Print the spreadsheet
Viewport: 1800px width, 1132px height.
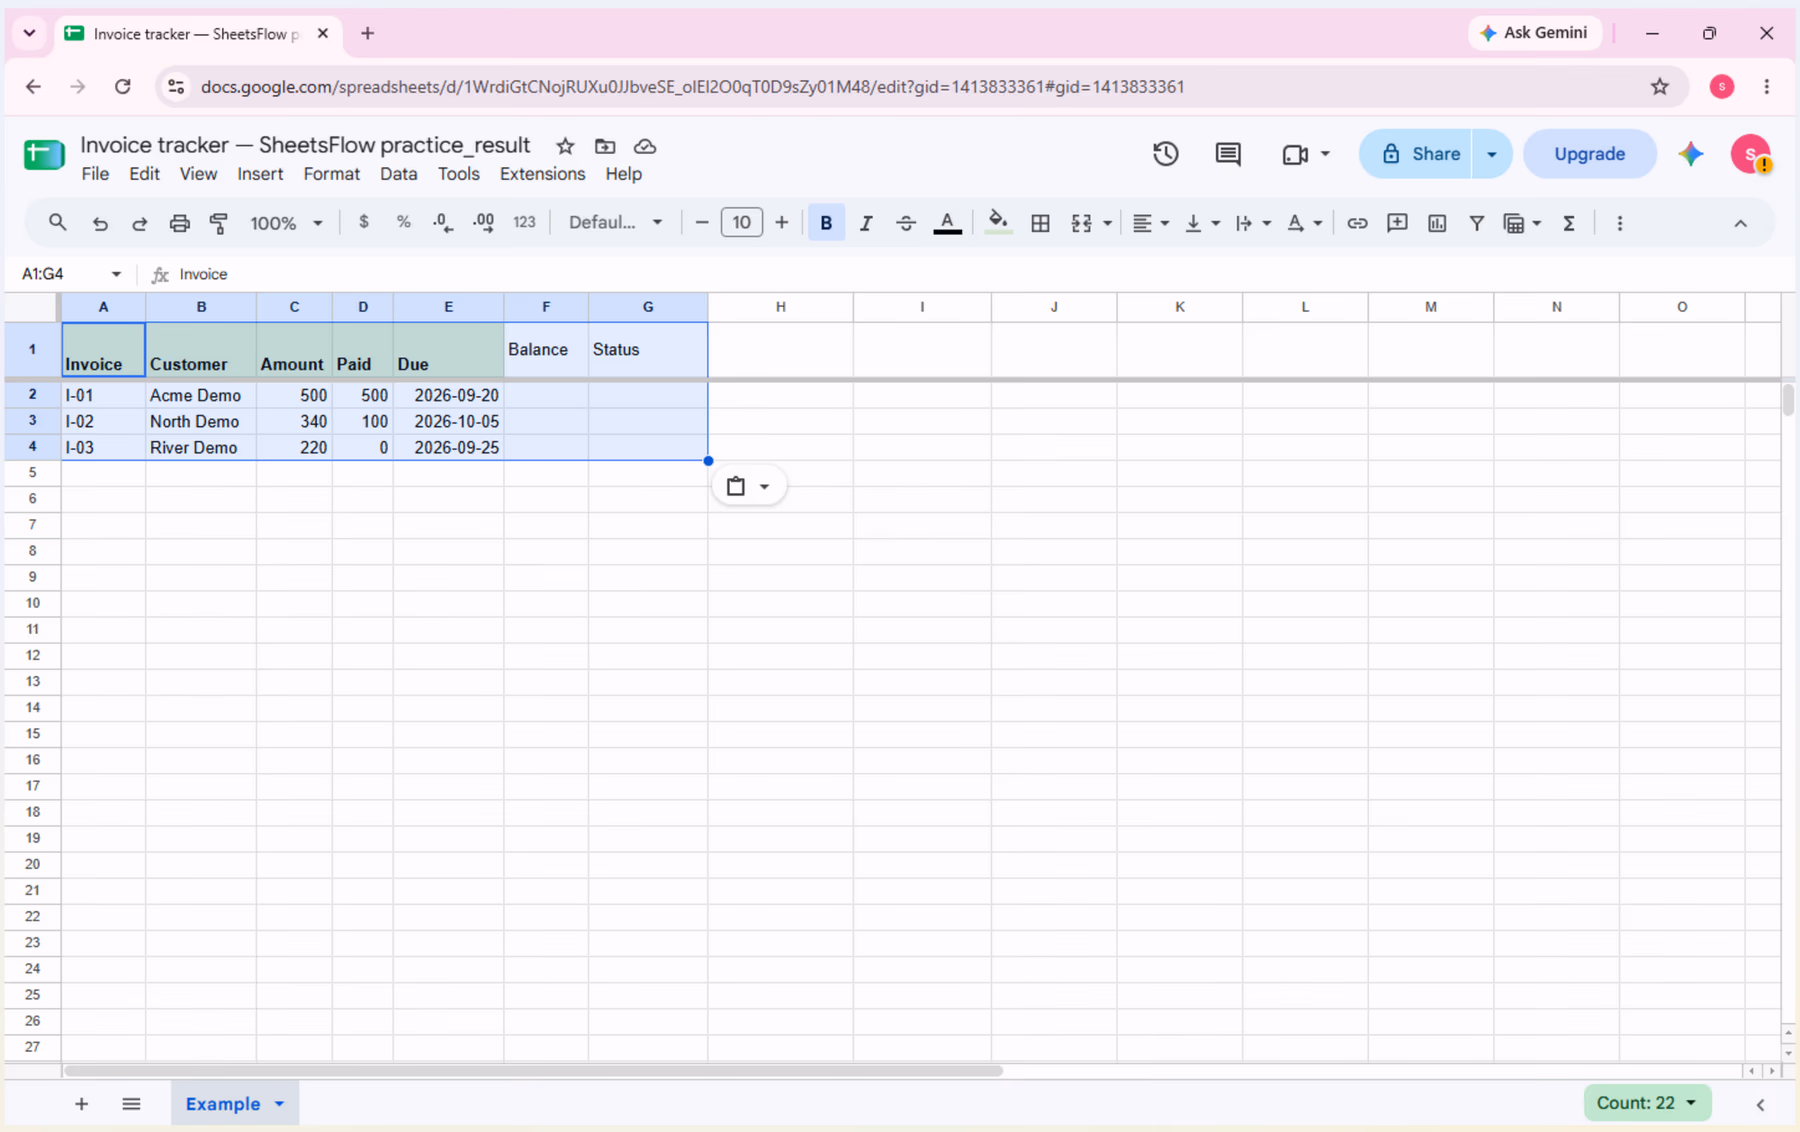click(179, 223)
